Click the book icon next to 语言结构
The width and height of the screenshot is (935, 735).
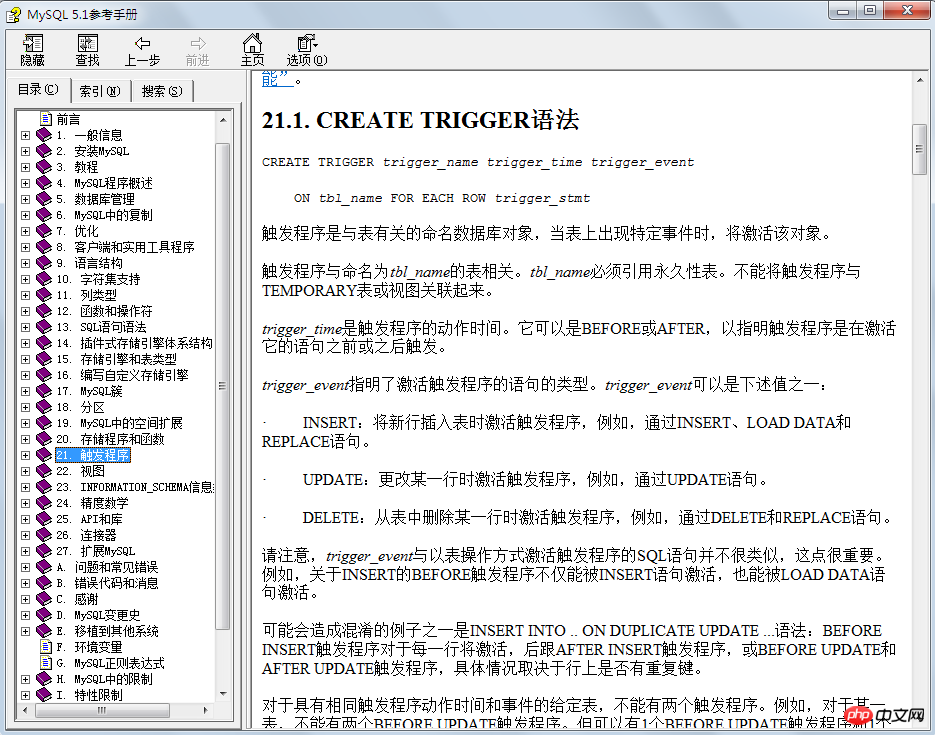coord(44,263)
